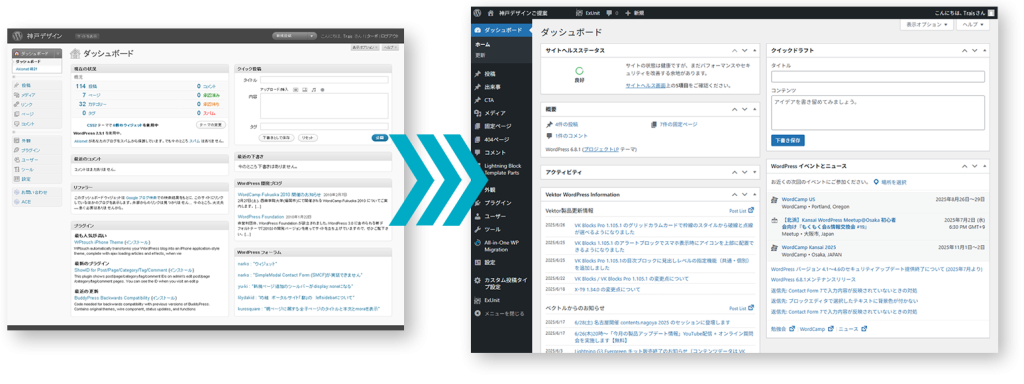The width and height of the screenshot is (1024, 384).
Task: Click メディア icon in the new dashboard sidebar
Action: [478, 113]
